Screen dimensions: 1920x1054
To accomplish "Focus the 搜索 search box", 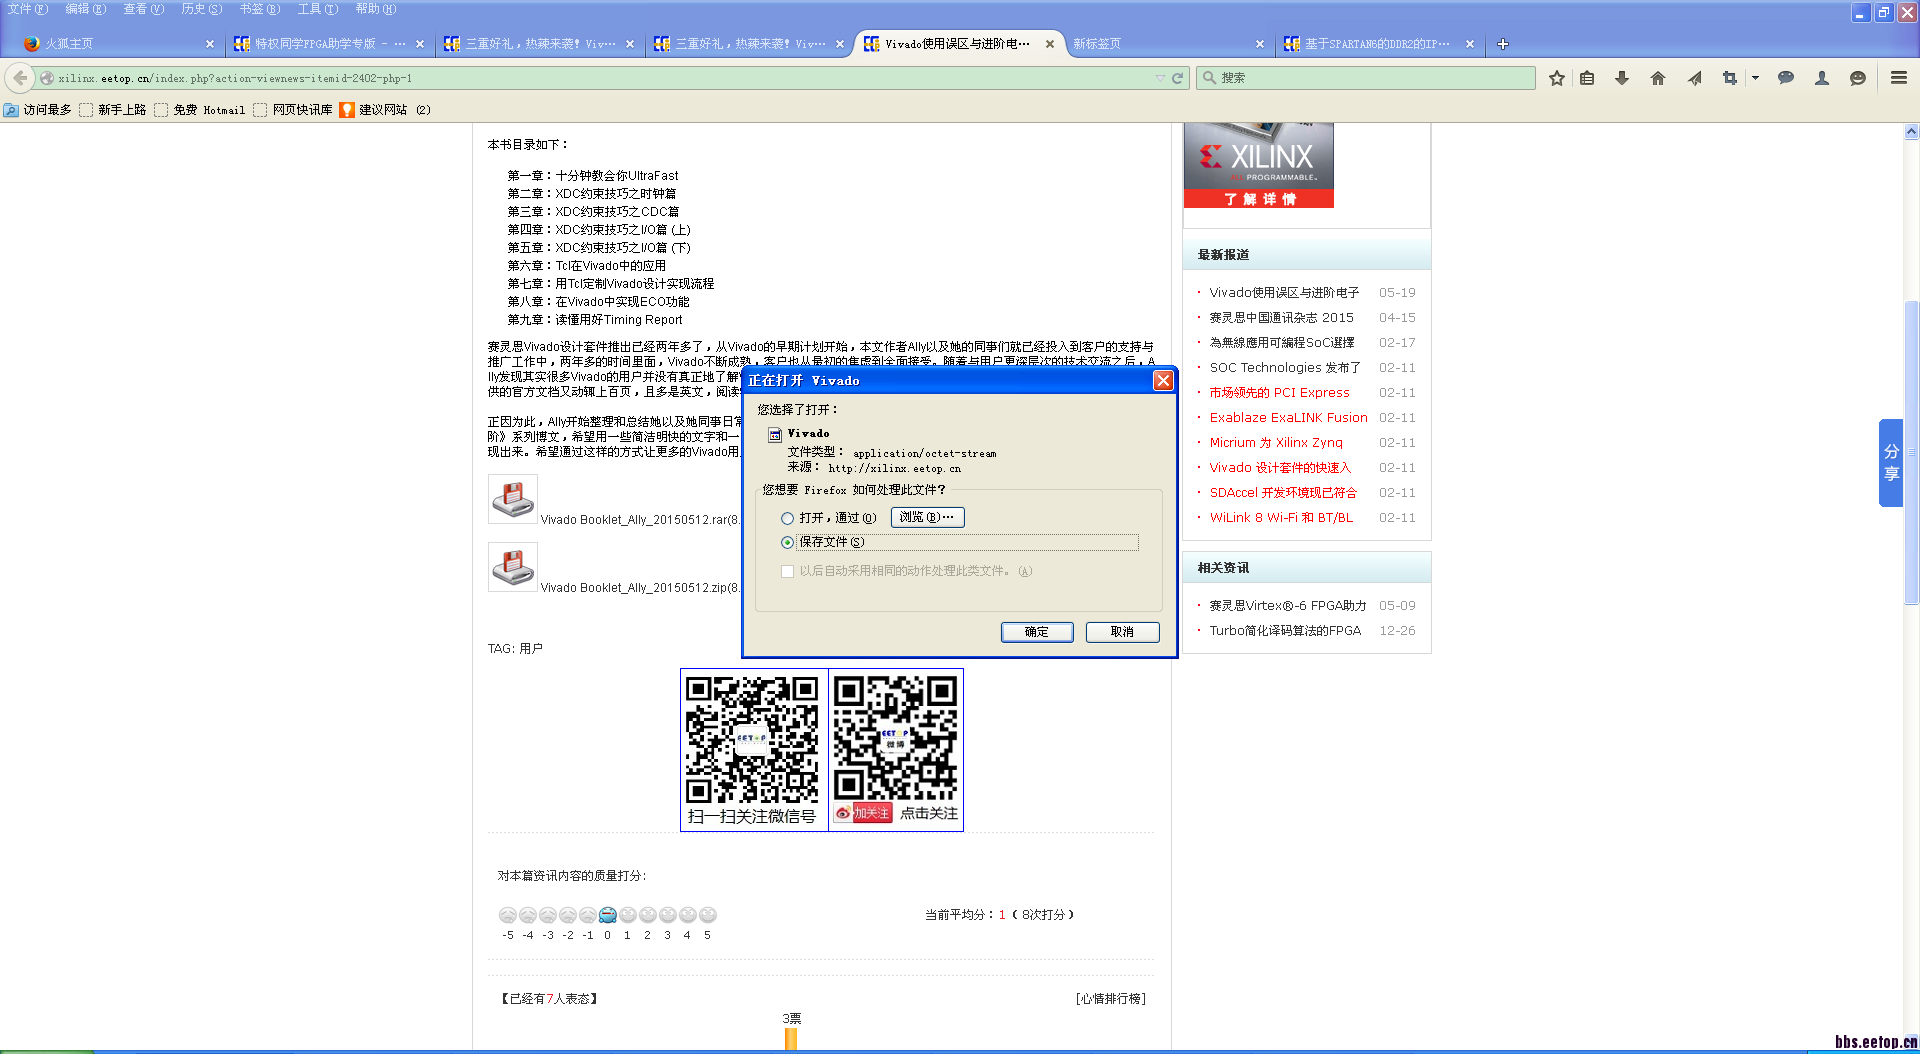I will pos(1366,78).
